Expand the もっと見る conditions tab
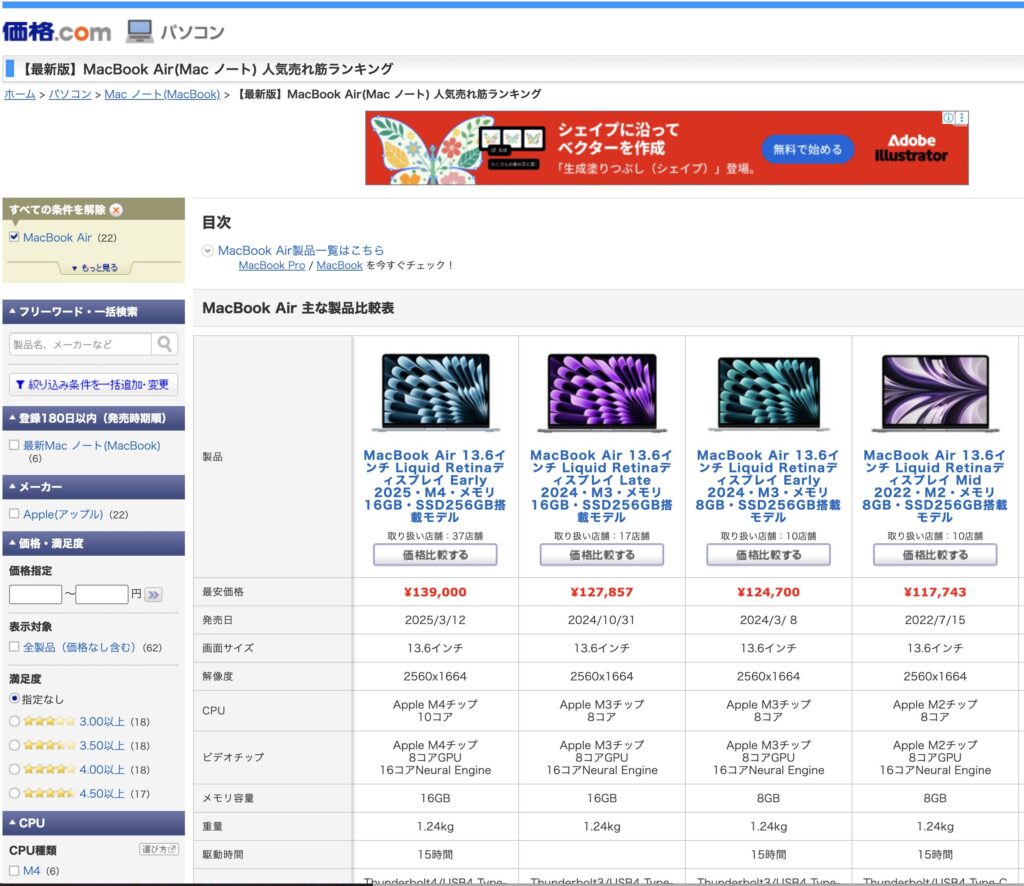1024x886 pixels. pos(94,268)
